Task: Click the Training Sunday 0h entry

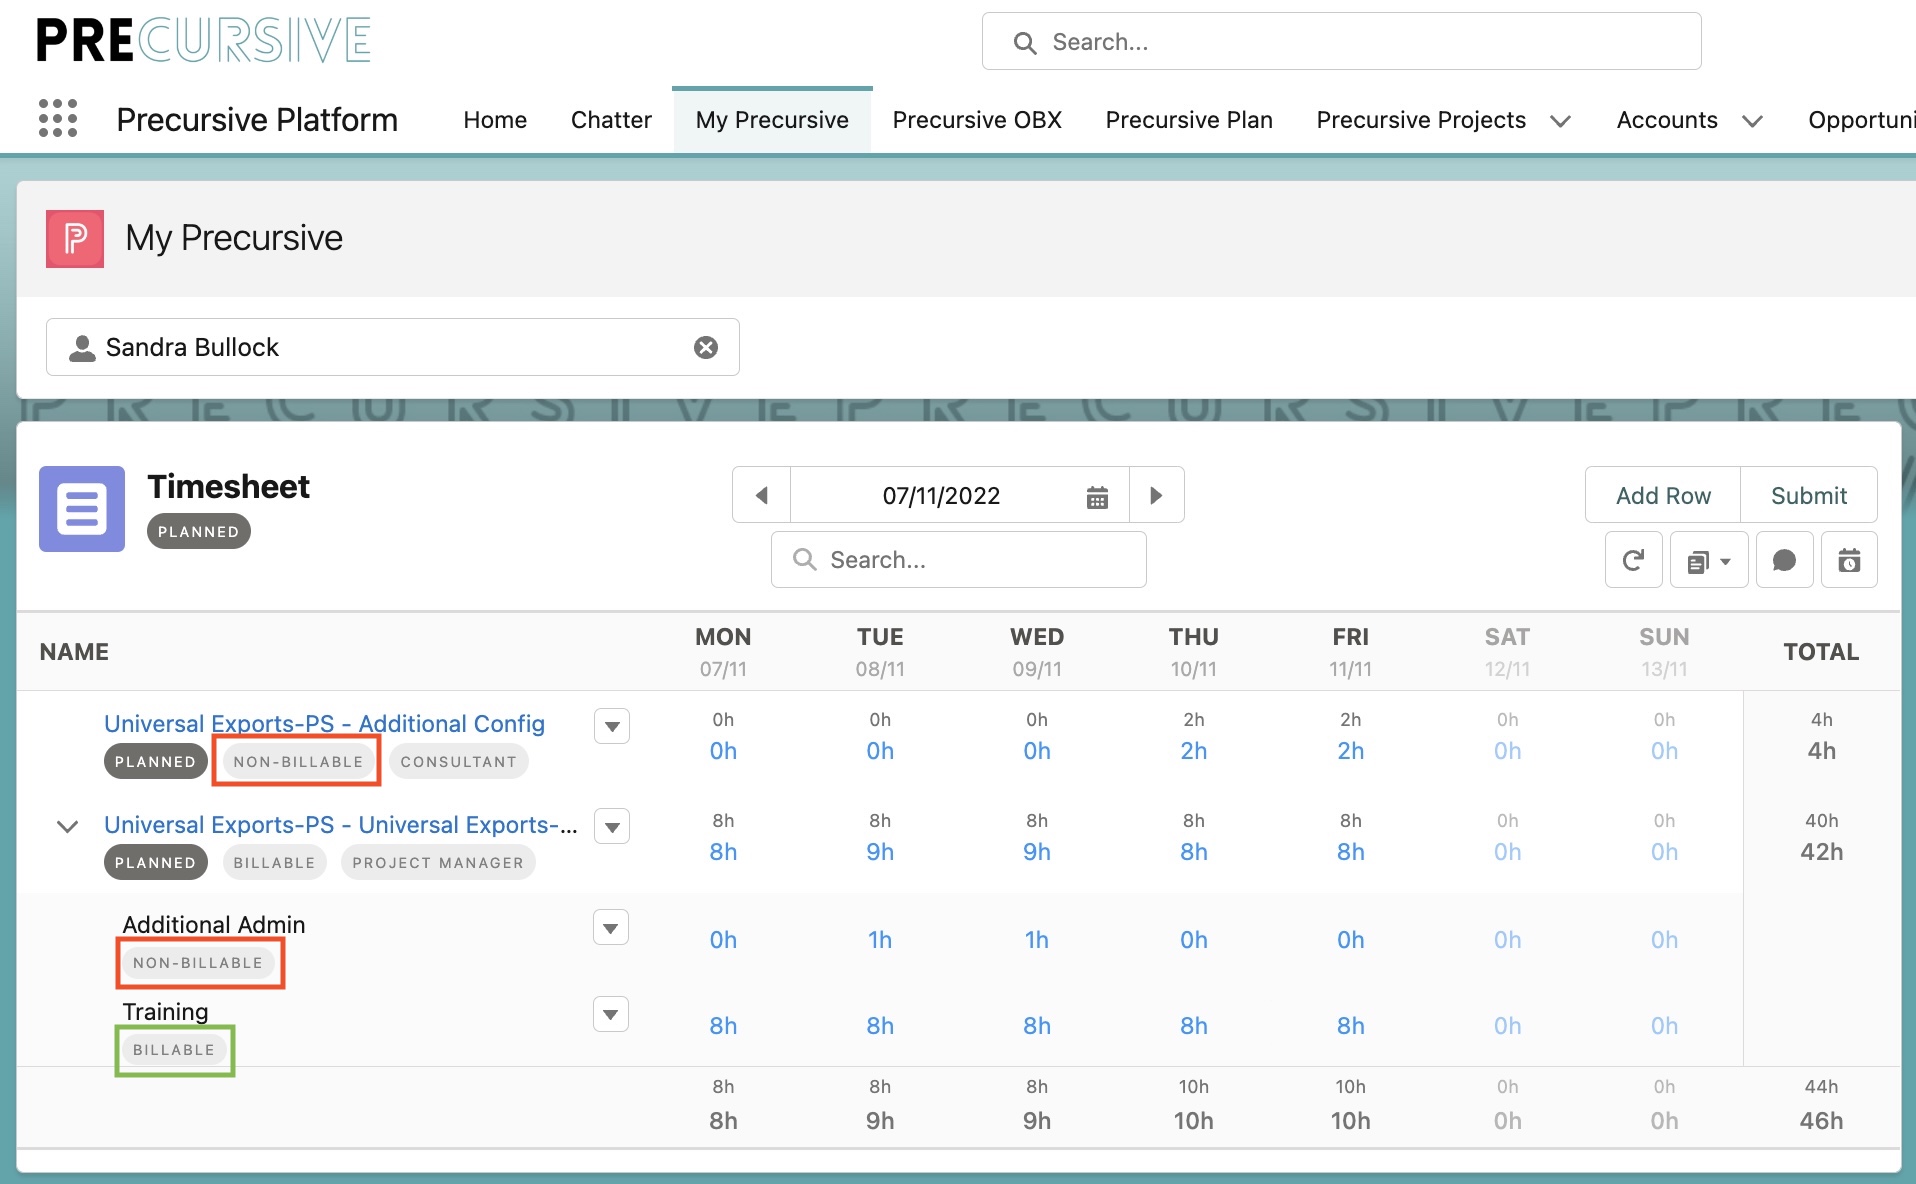Action: tap(1664, 1026)
